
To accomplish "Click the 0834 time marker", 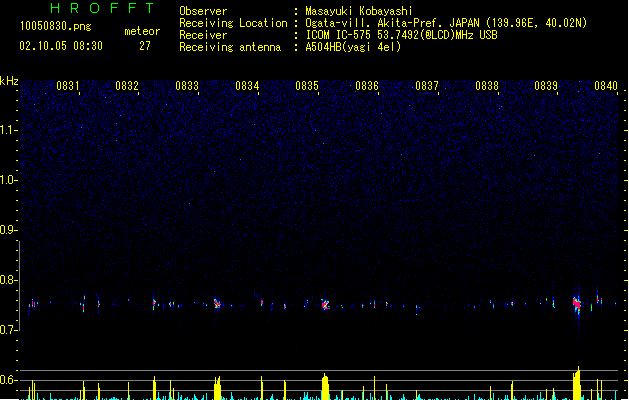I will [x=247, y=86].
